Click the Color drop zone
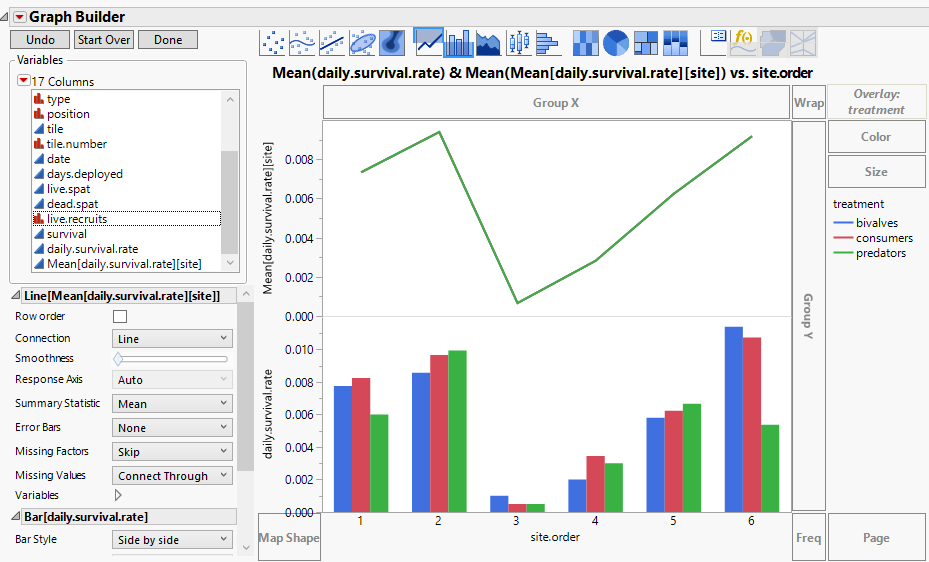Screen dimensions: 929x562 876,137
